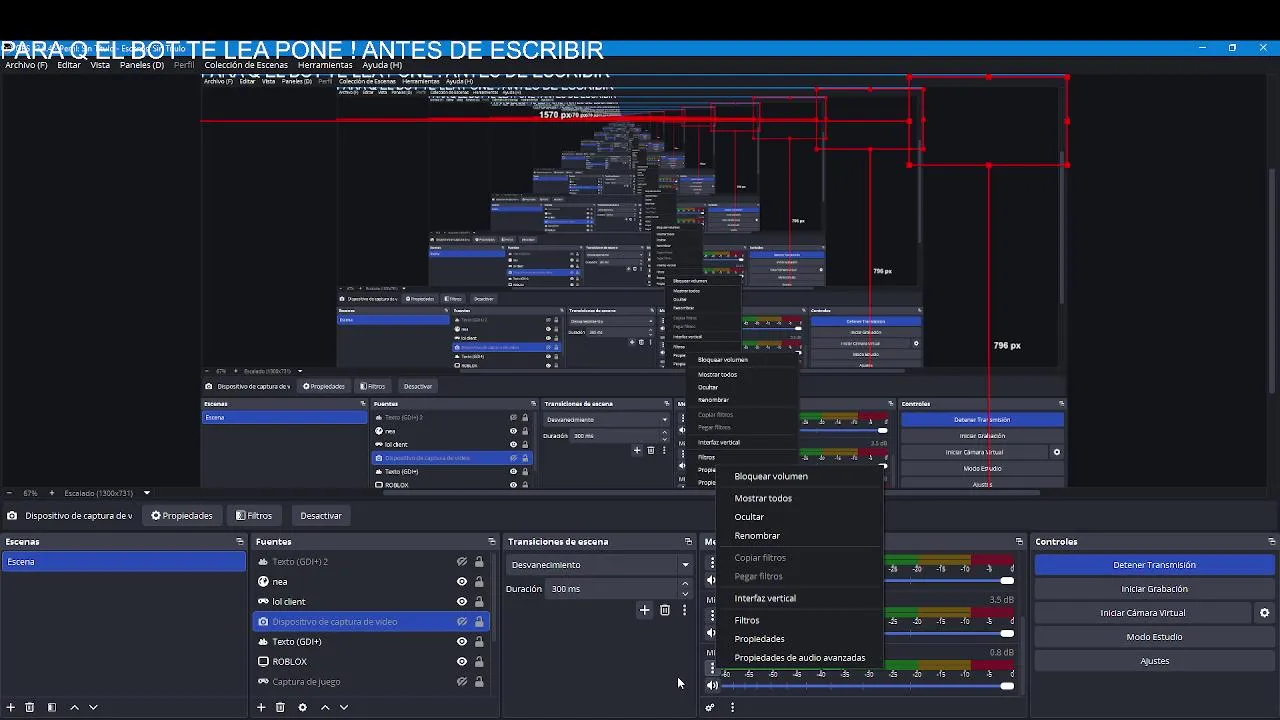
Task: Pop out the Transiciones de escena dock
Action: coord(688,541)
